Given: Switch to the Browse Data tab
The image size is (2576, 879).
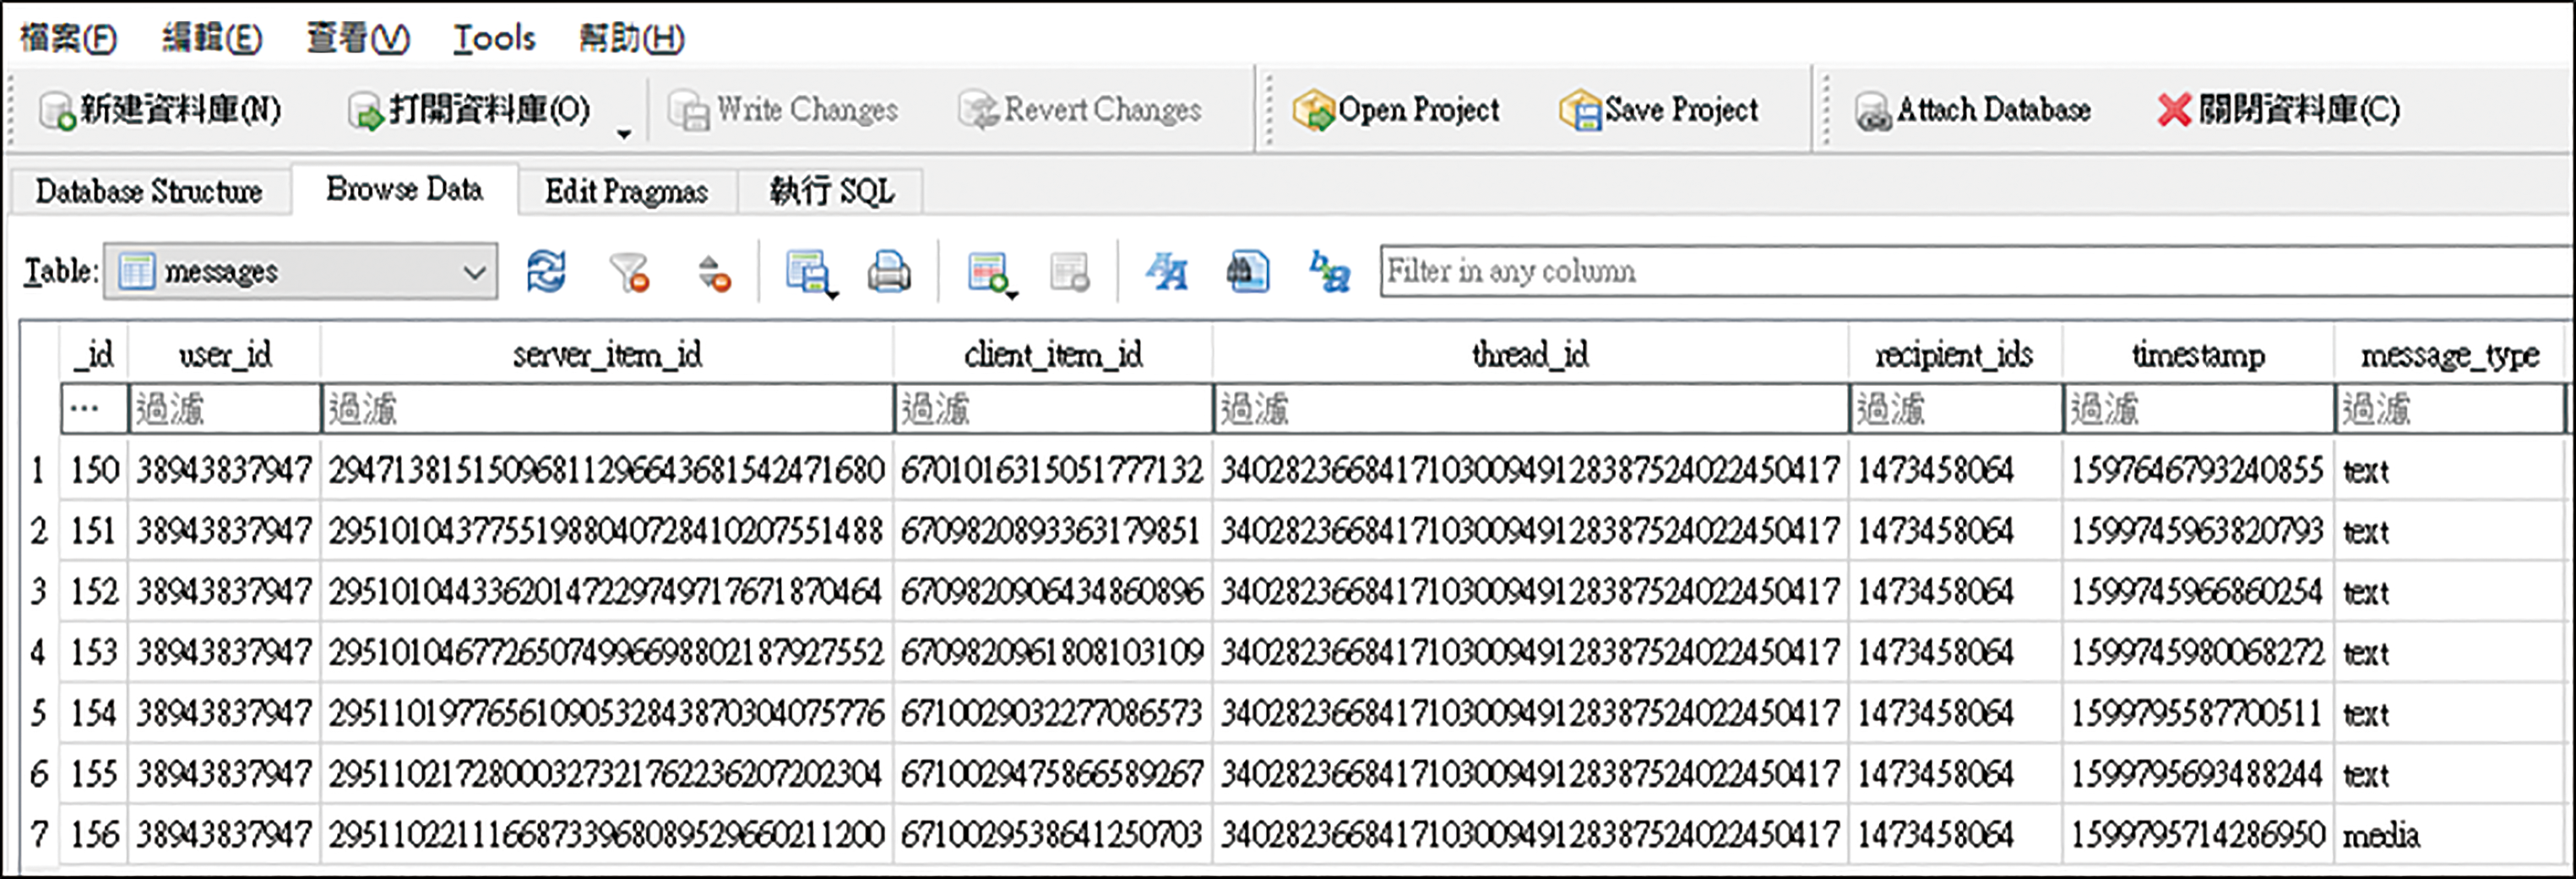Looking at the screenshot, I should 405,189.
